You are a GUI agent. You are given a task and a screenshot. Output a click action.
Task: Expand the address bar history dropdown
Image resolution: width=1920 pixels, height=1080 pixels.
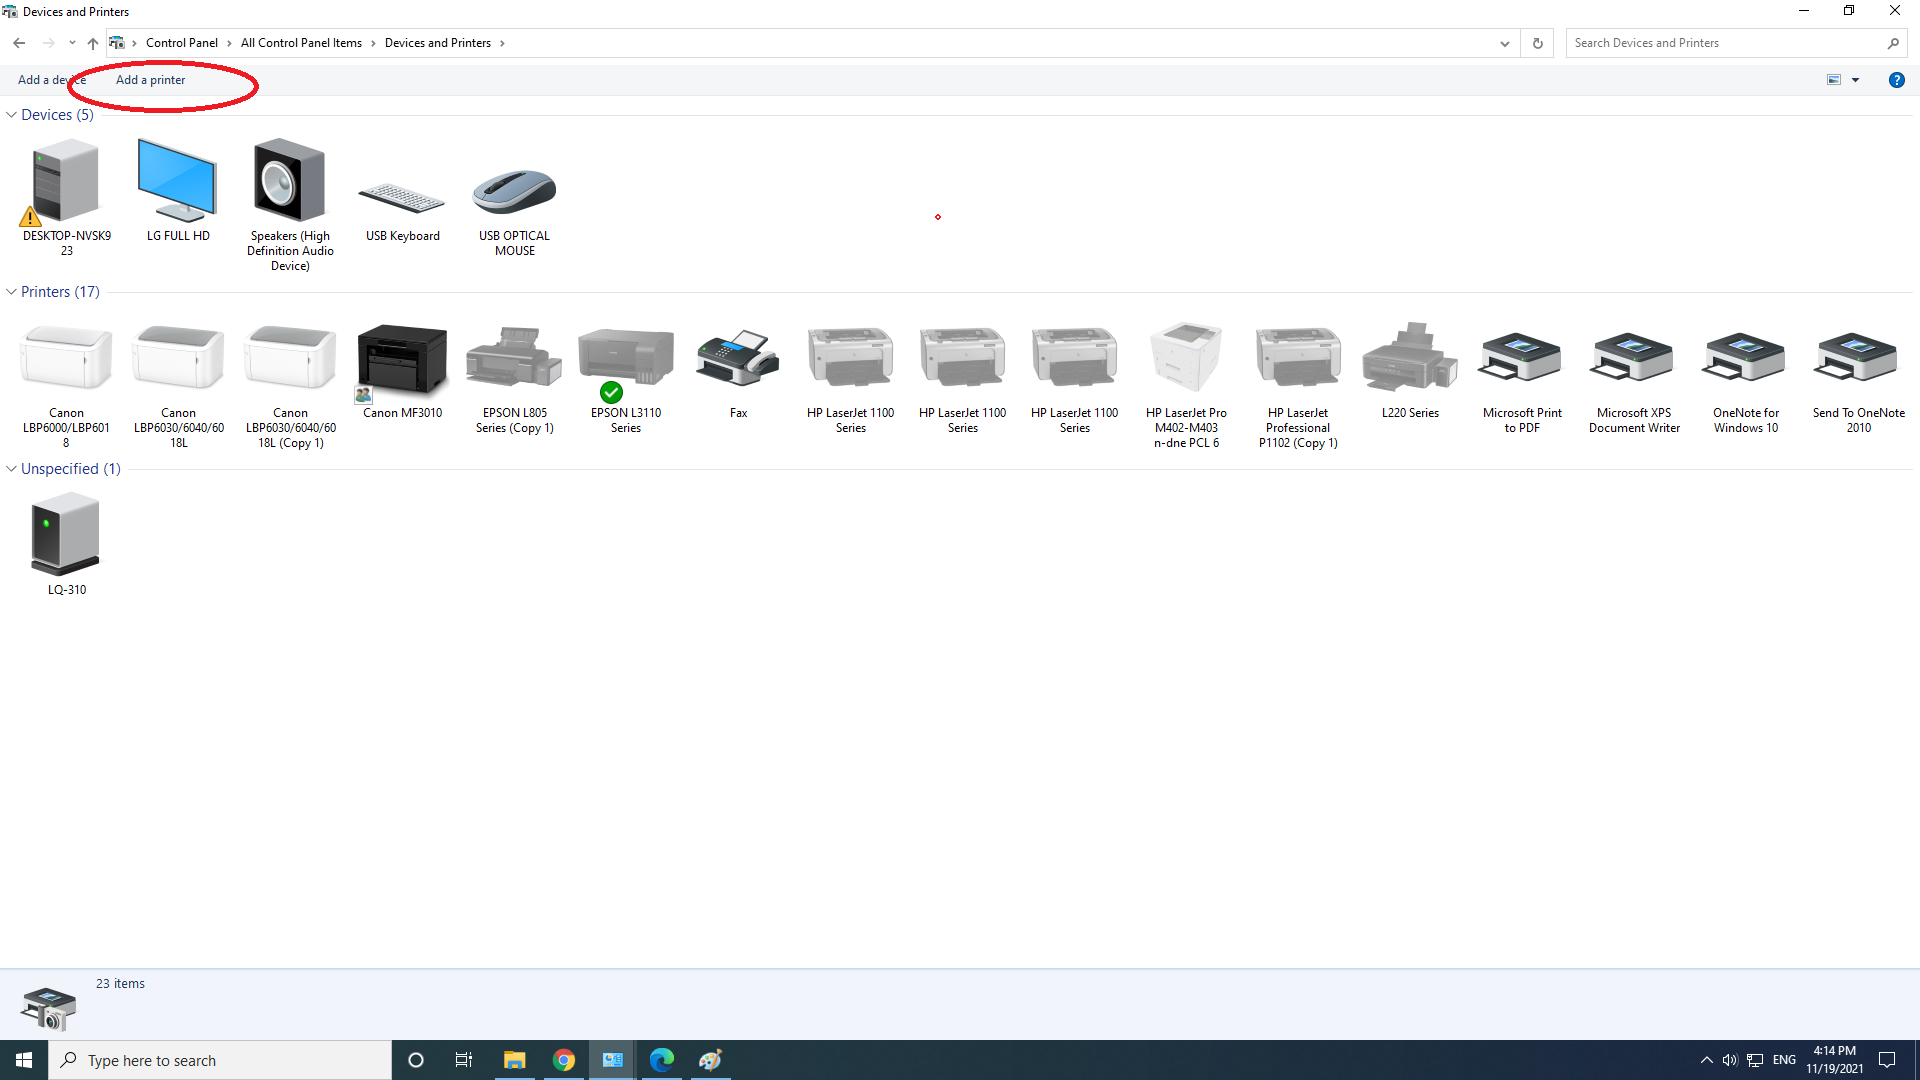(1504, 43)
